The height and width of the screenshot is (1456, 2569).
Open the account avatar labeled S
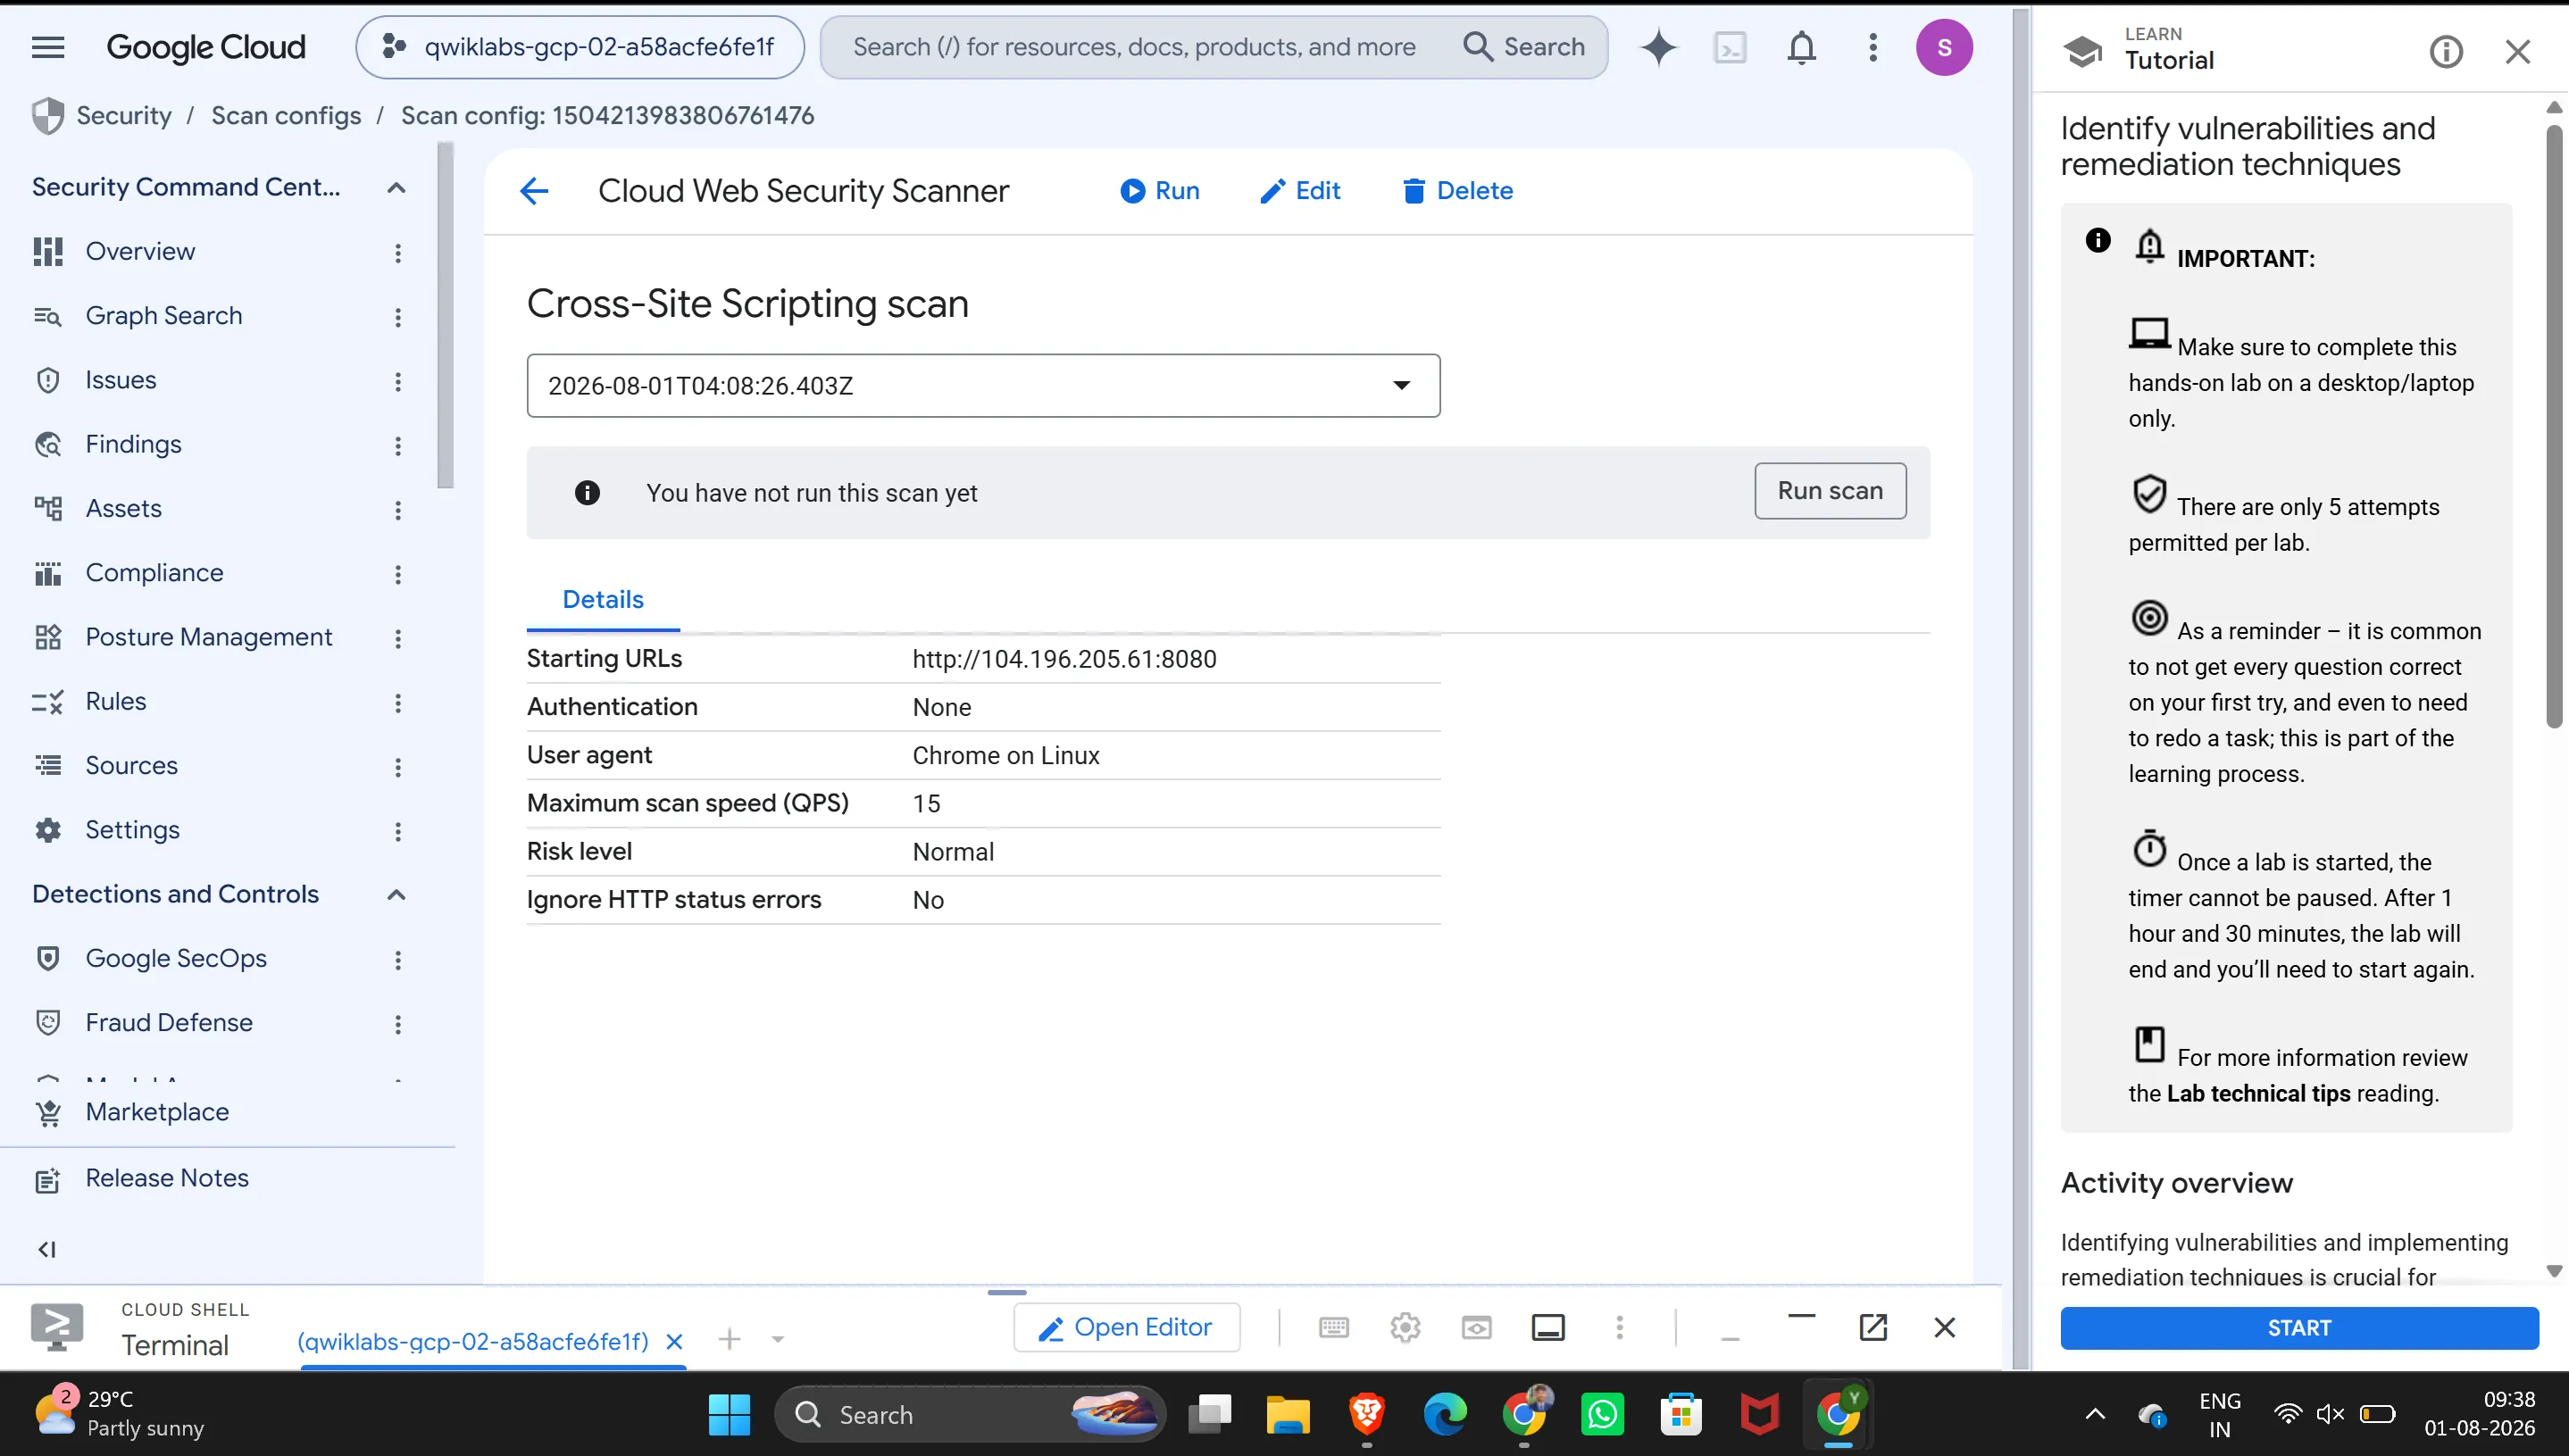[1944, 47]
